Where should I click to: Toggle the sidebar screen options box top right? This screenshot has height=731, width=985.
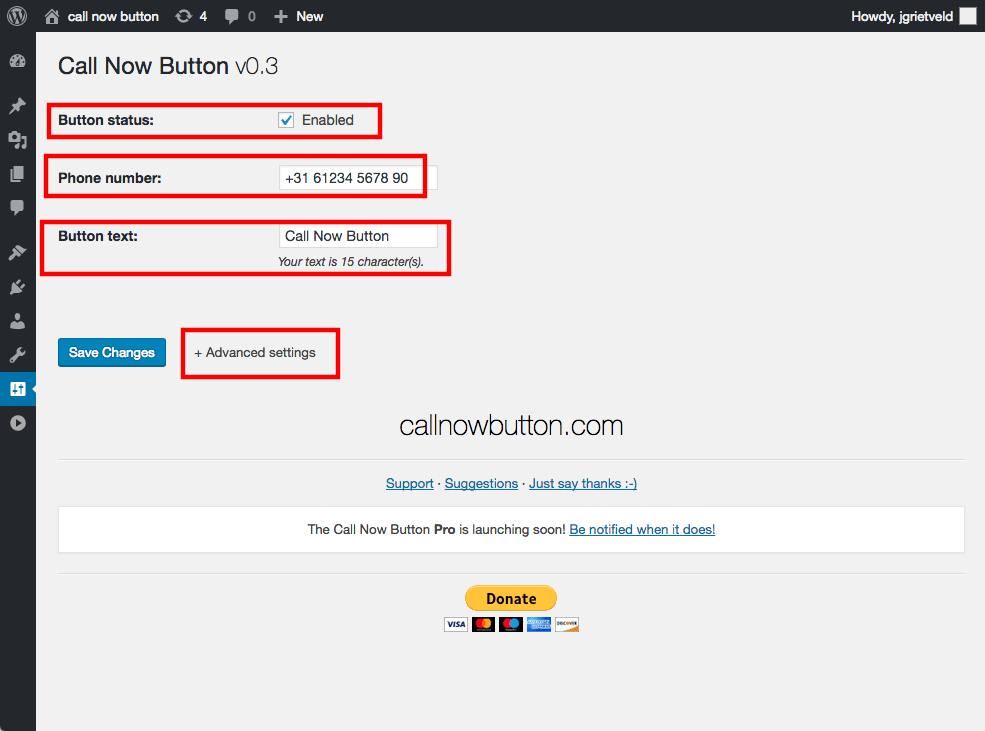pyautogui.click(x=966, y=16)
